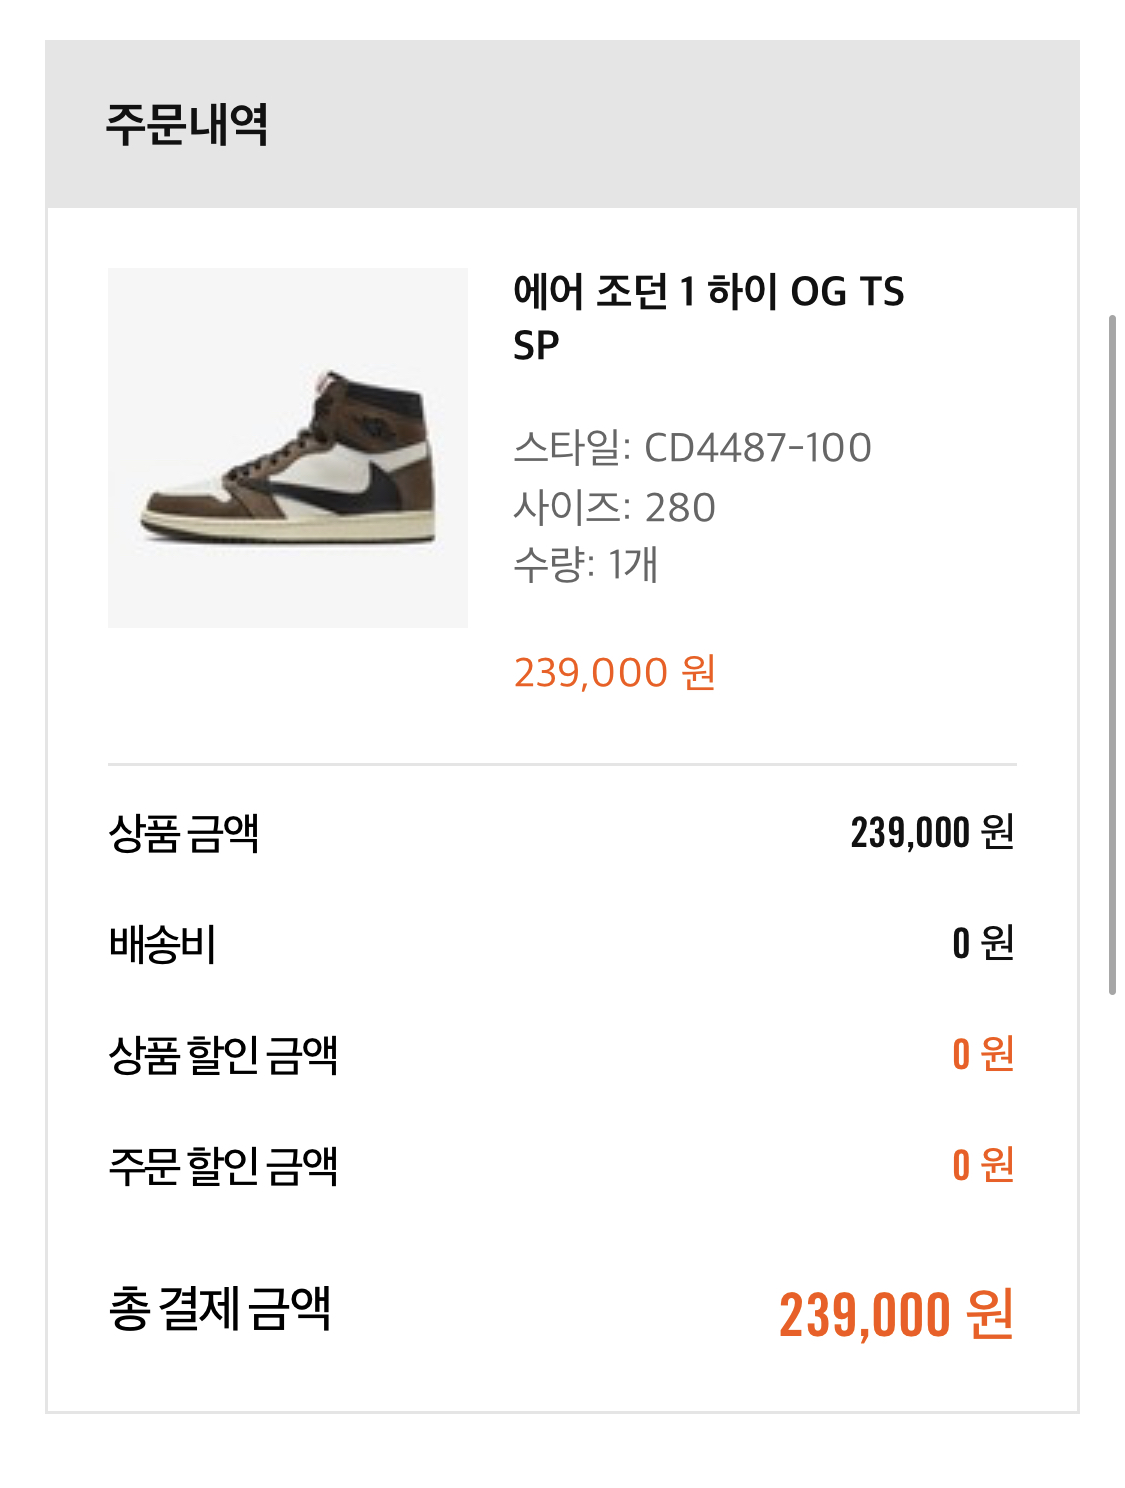Click the 상품 금액 label
Image resolution: width=1125 pixels, height=1488 pixels.
[184, 833]
